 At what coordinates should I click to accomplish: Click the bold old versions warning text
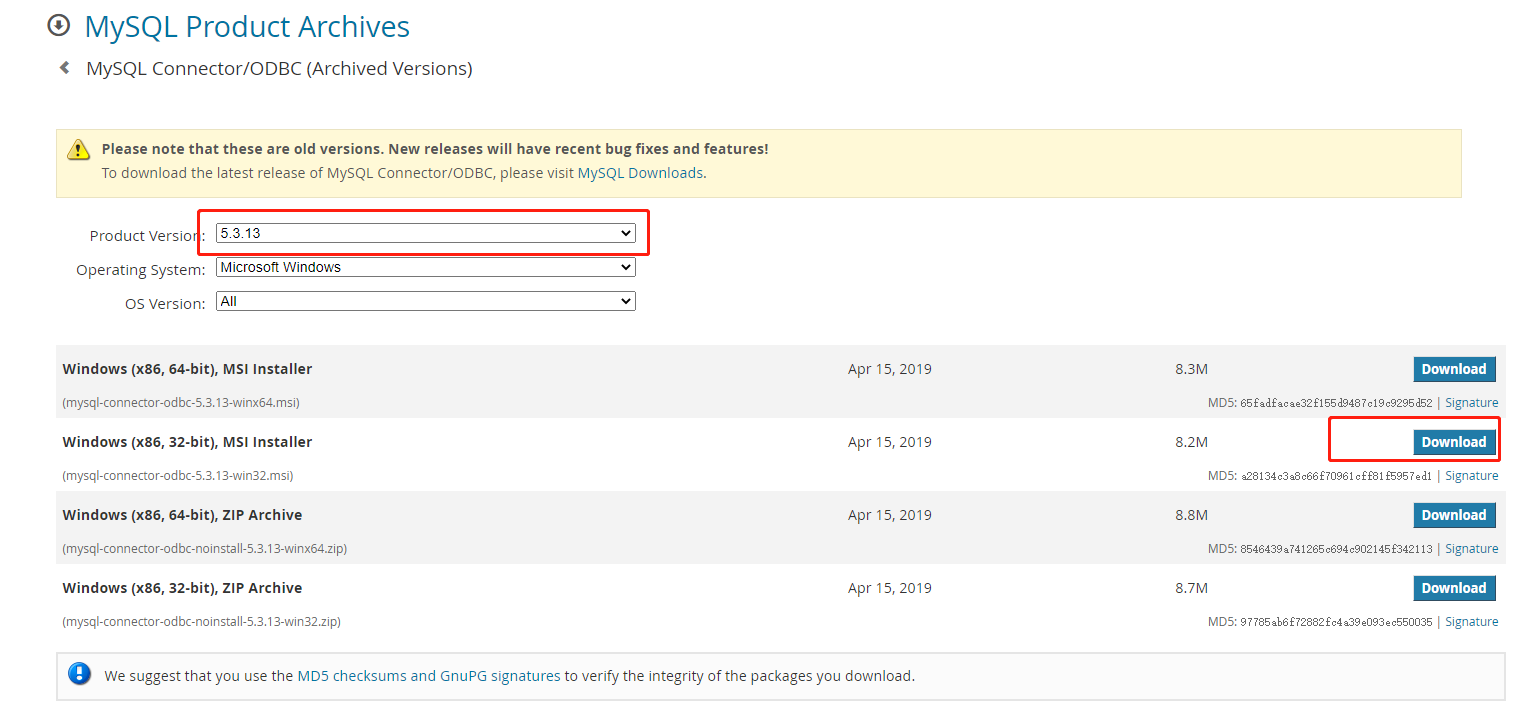click(435, 149)
